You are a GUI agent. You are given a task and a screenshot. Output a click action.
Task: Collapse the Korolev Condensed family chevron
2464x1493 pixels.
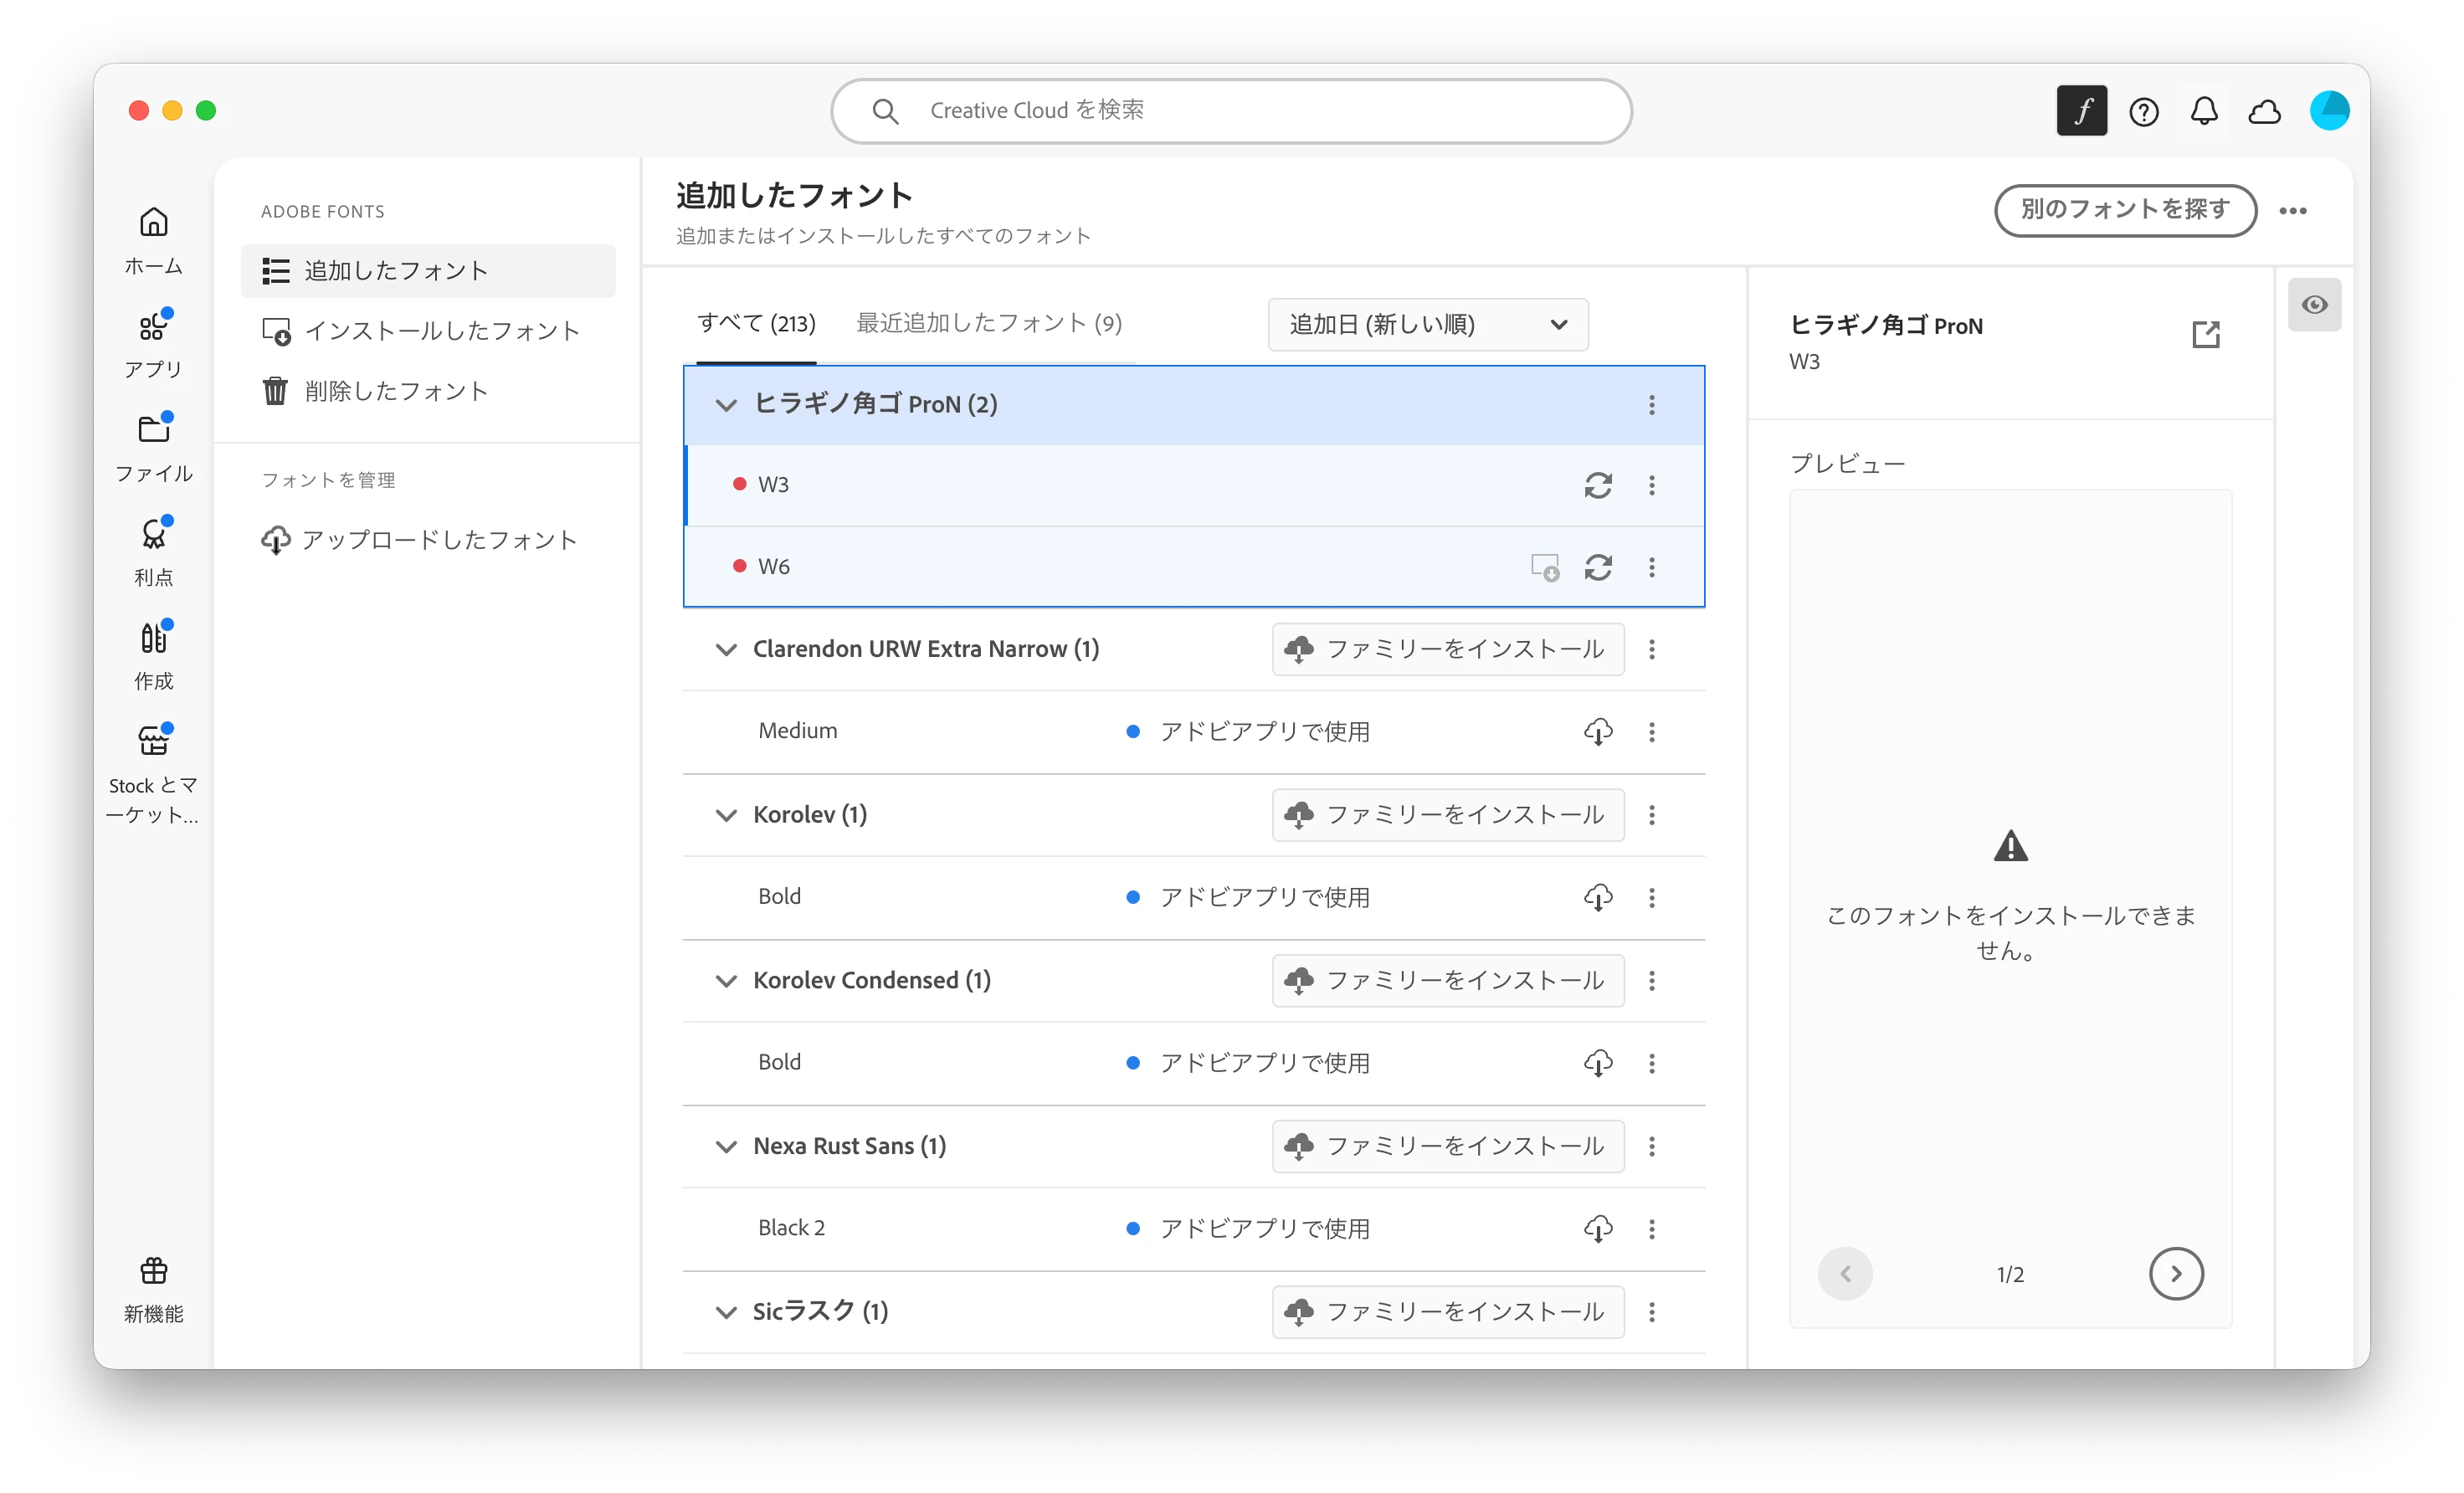coord(726,981)
